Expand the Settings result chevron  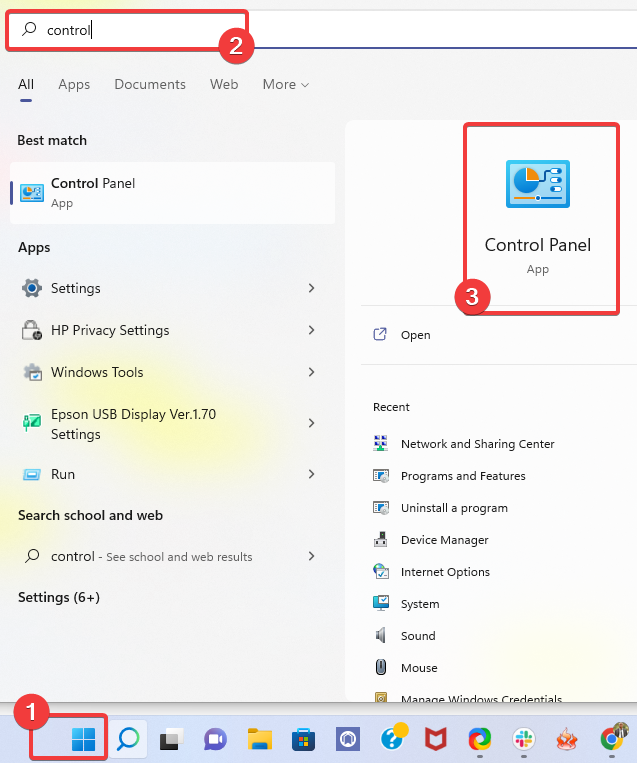(x=311, y=288)
